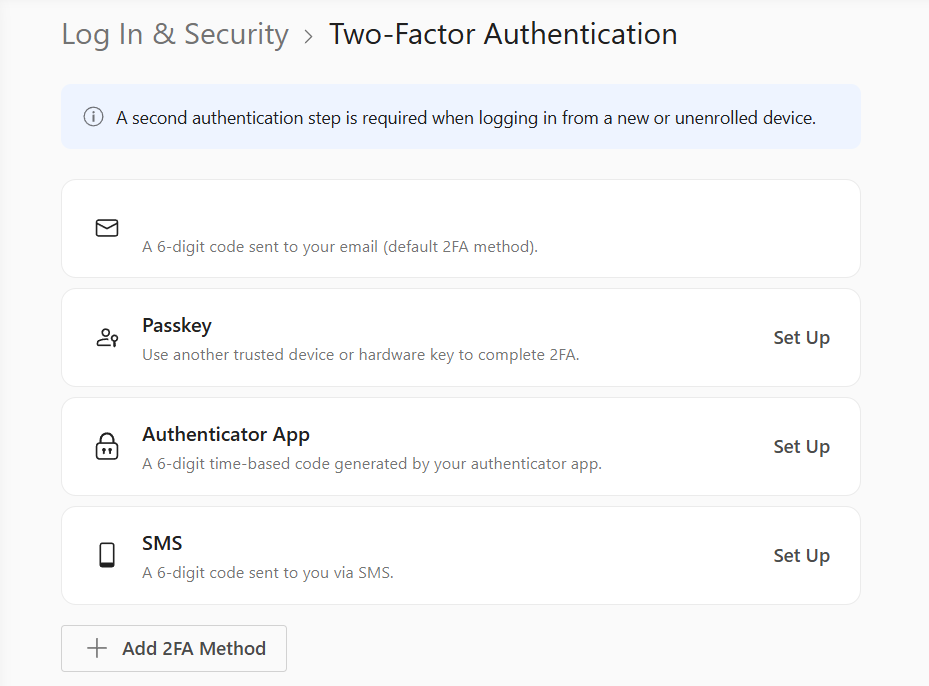The image size is (929, 686).
Task: Click the envelope icon for default 2FA method
Action: tap(106, 228)
